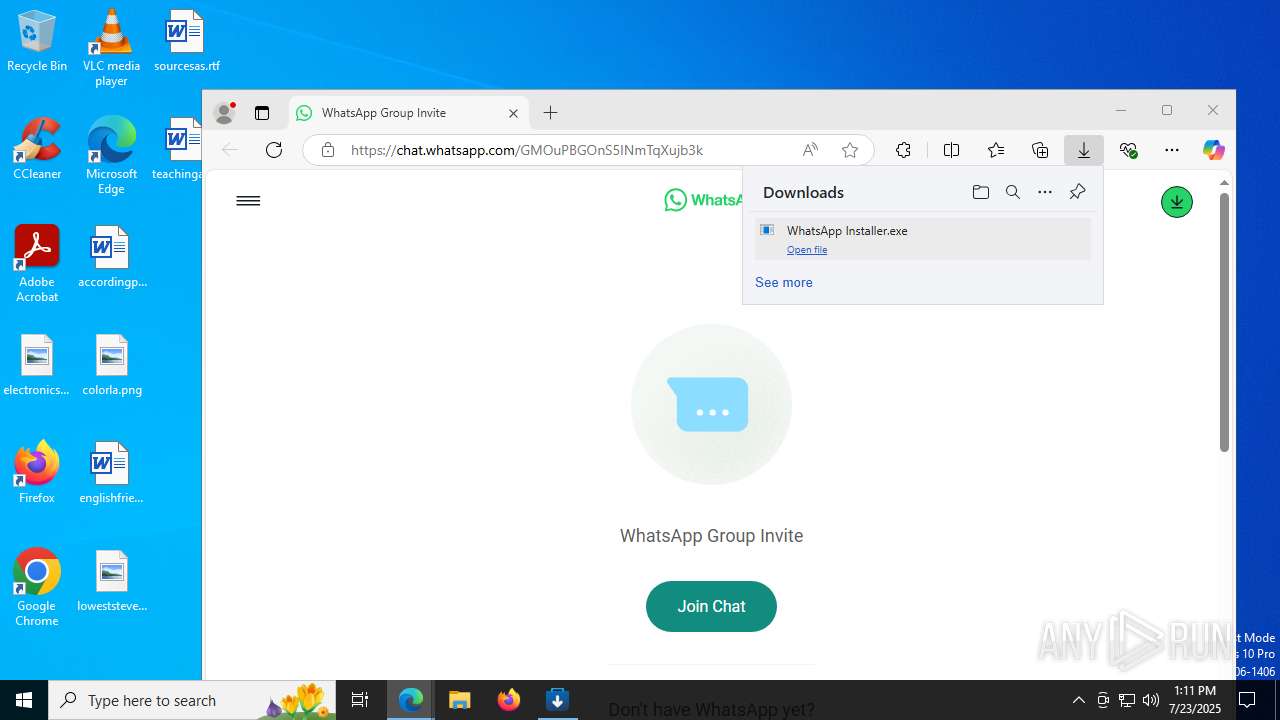
Task: Open the network icon in tray
Action: click(1127, 700)
